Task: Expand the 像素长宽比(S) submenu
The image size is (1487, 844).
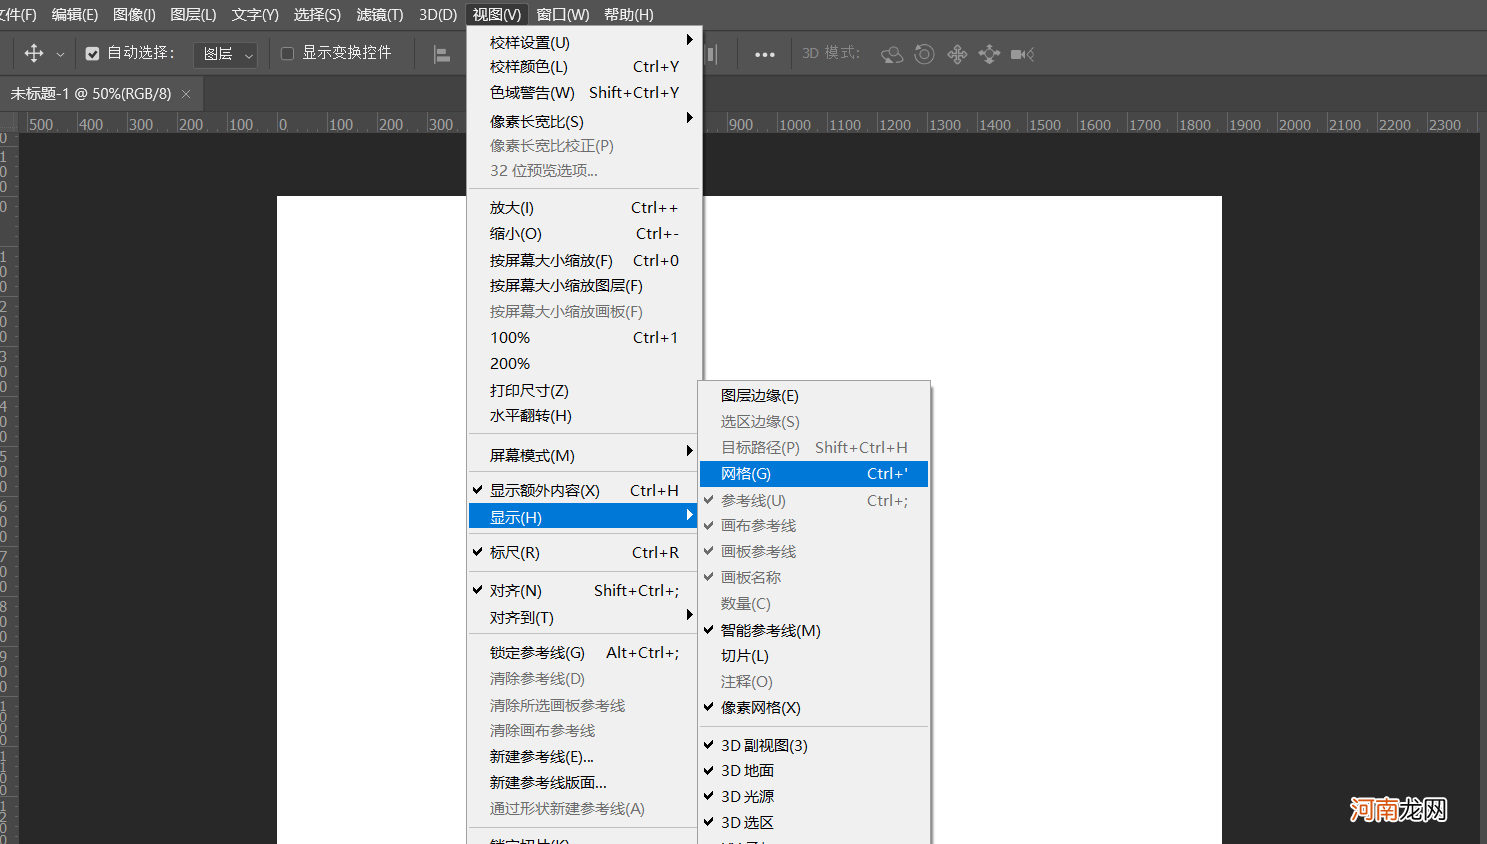Action: [585, 121]
